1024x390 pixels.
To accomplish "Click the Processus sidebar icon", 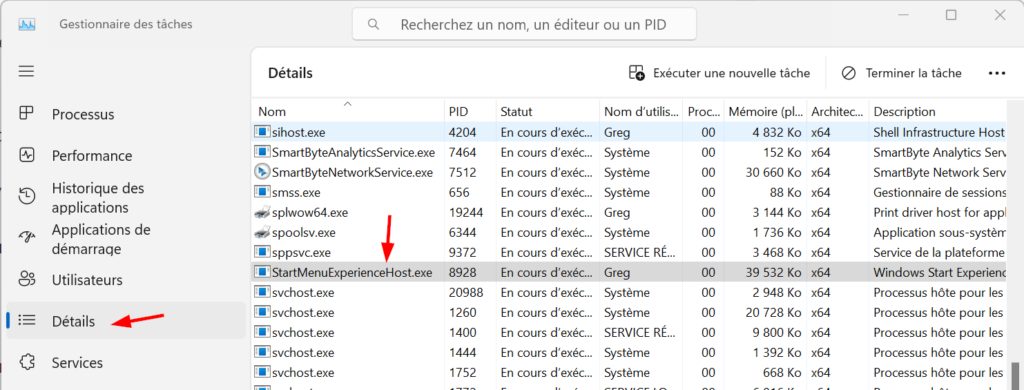I will (x=26, y=114).
